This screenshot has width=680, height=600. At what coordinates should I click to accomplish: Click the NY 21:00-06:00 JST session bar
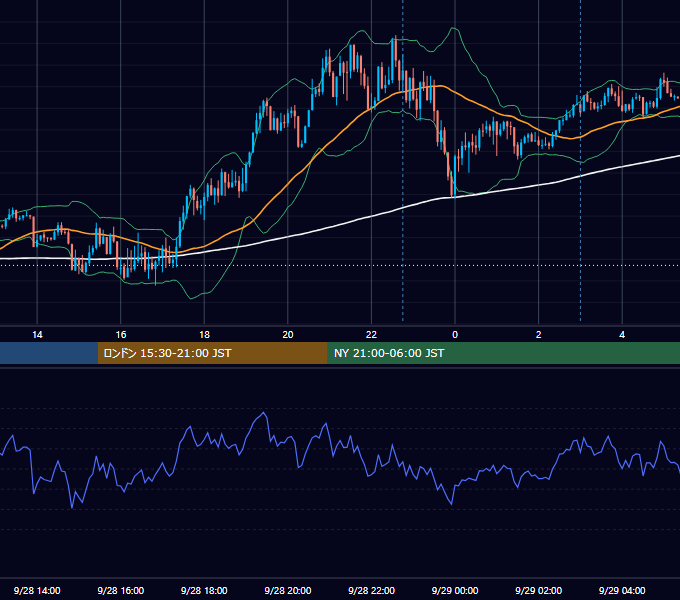coord(503,353)
